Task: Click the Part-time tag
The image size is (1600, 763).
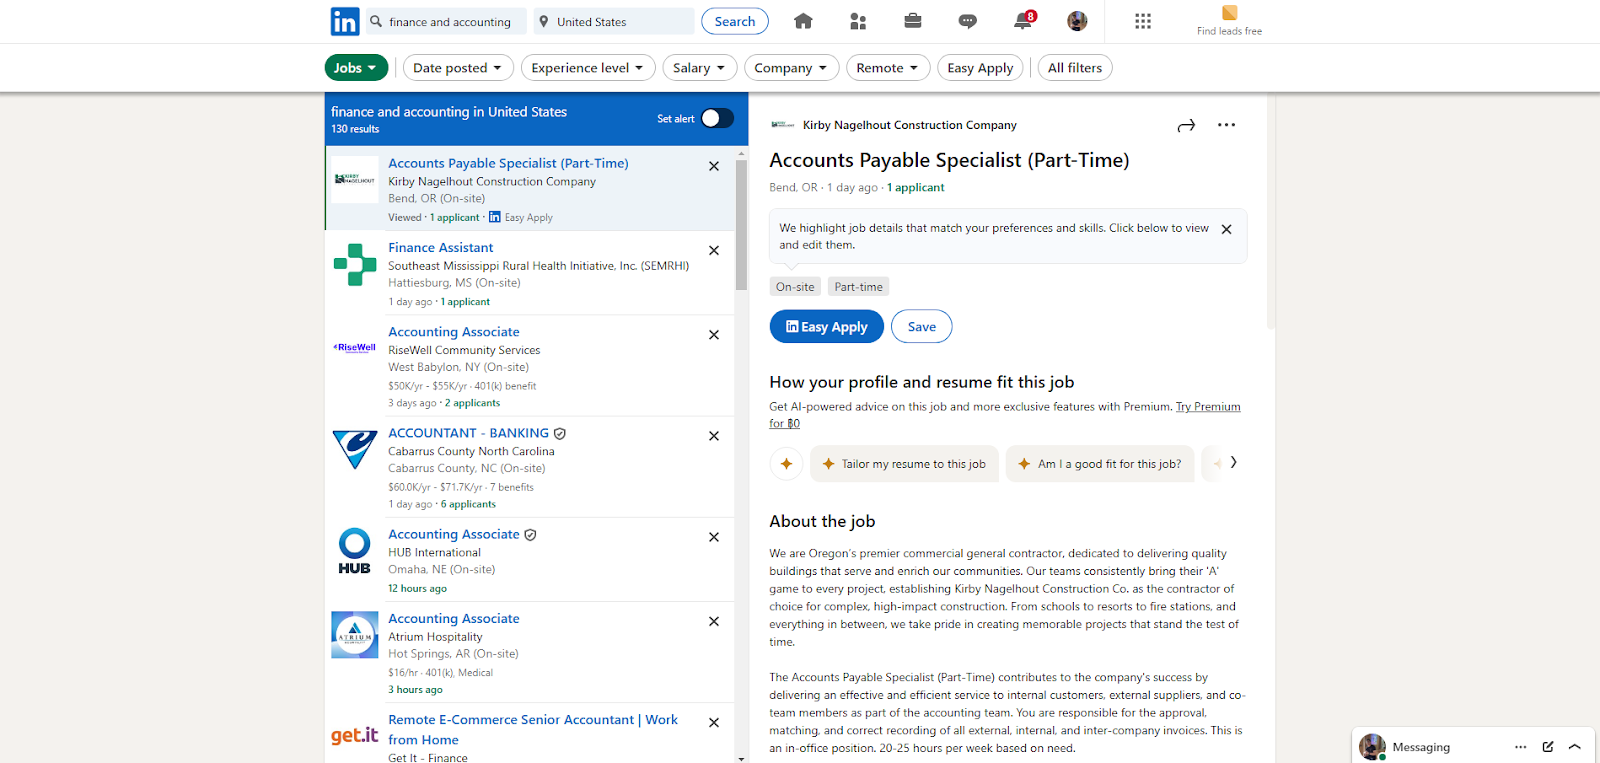Action: click(x=859, y=287)
